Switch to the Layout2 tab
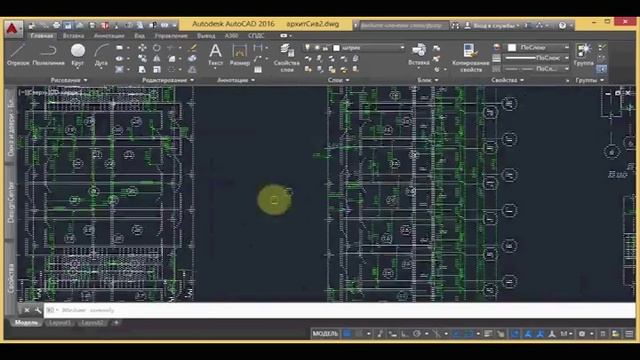This screenshot has width=640, height=360. point(92,323)
